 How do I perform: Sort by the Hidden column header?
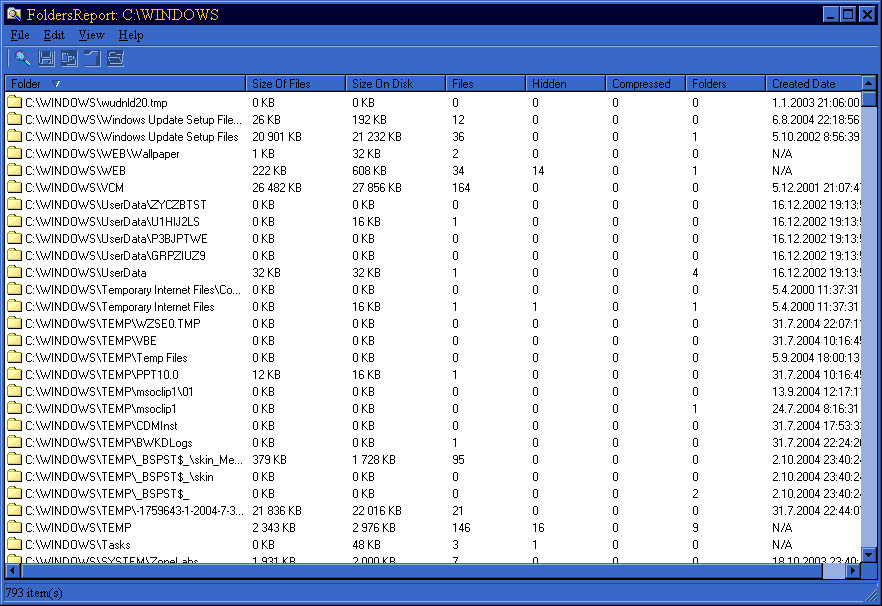(x=565, y=83)
